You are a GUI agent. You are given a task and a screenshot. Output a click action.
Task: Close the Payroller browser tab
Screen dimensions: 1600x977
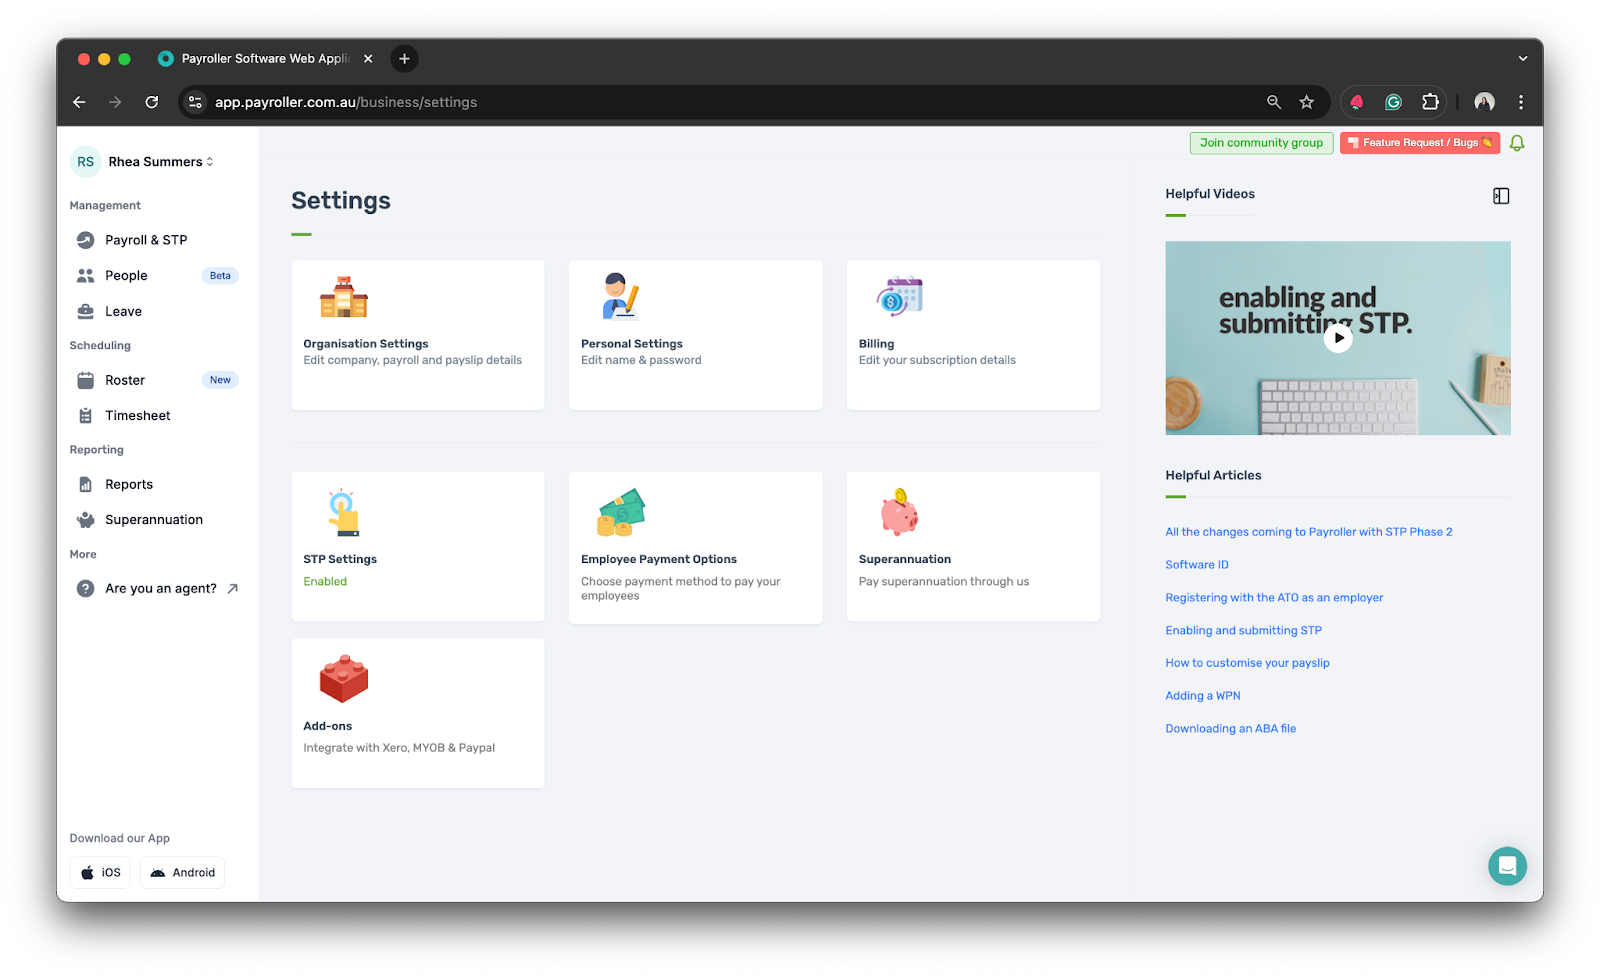coord(368,59)
